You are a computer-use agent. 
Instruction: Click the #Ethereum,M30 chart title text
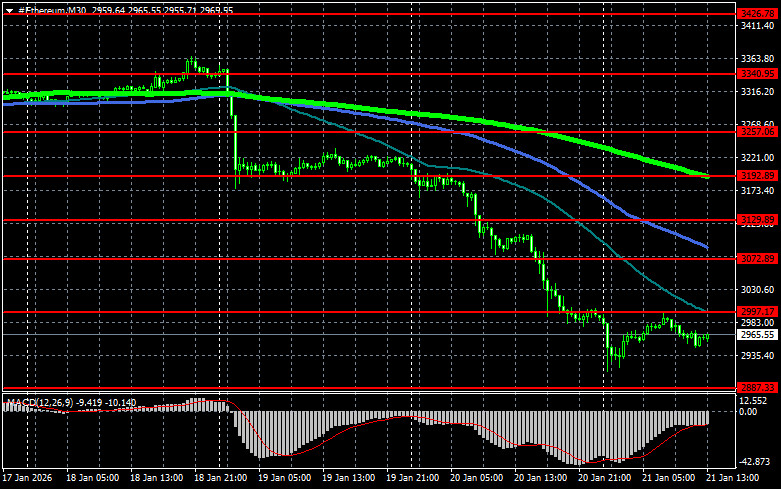coord(52,10)
